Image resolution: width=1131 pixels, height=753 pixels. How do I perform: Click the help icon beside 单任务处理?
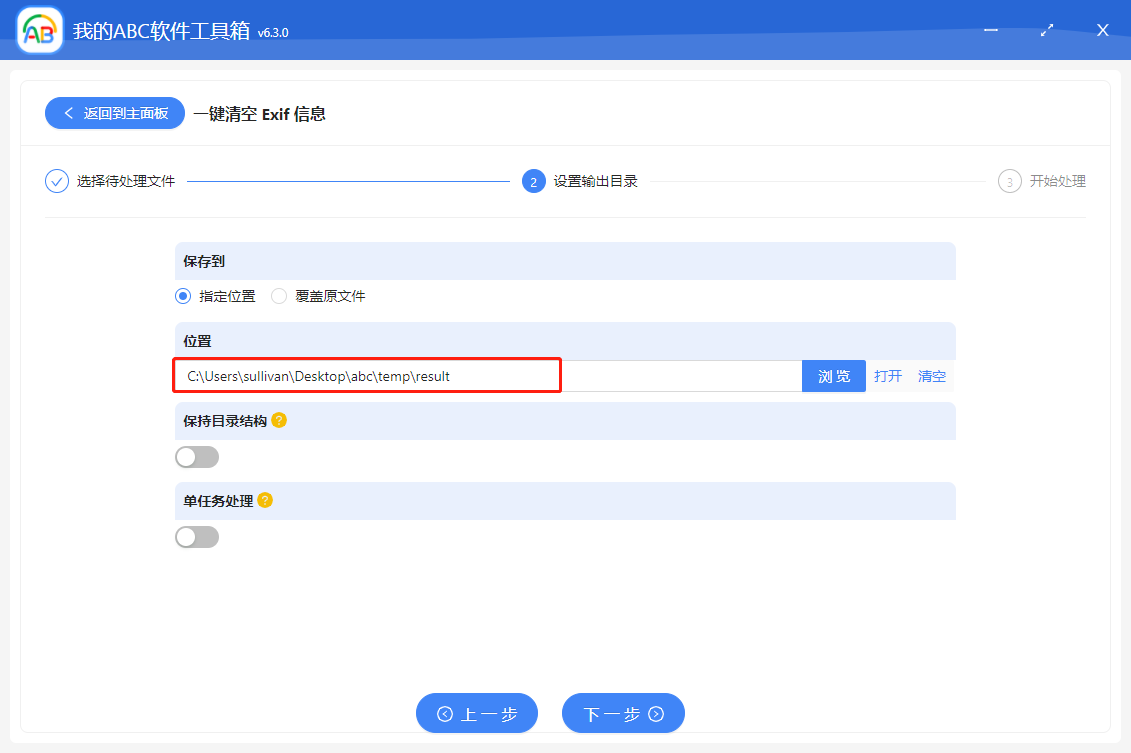266,500
